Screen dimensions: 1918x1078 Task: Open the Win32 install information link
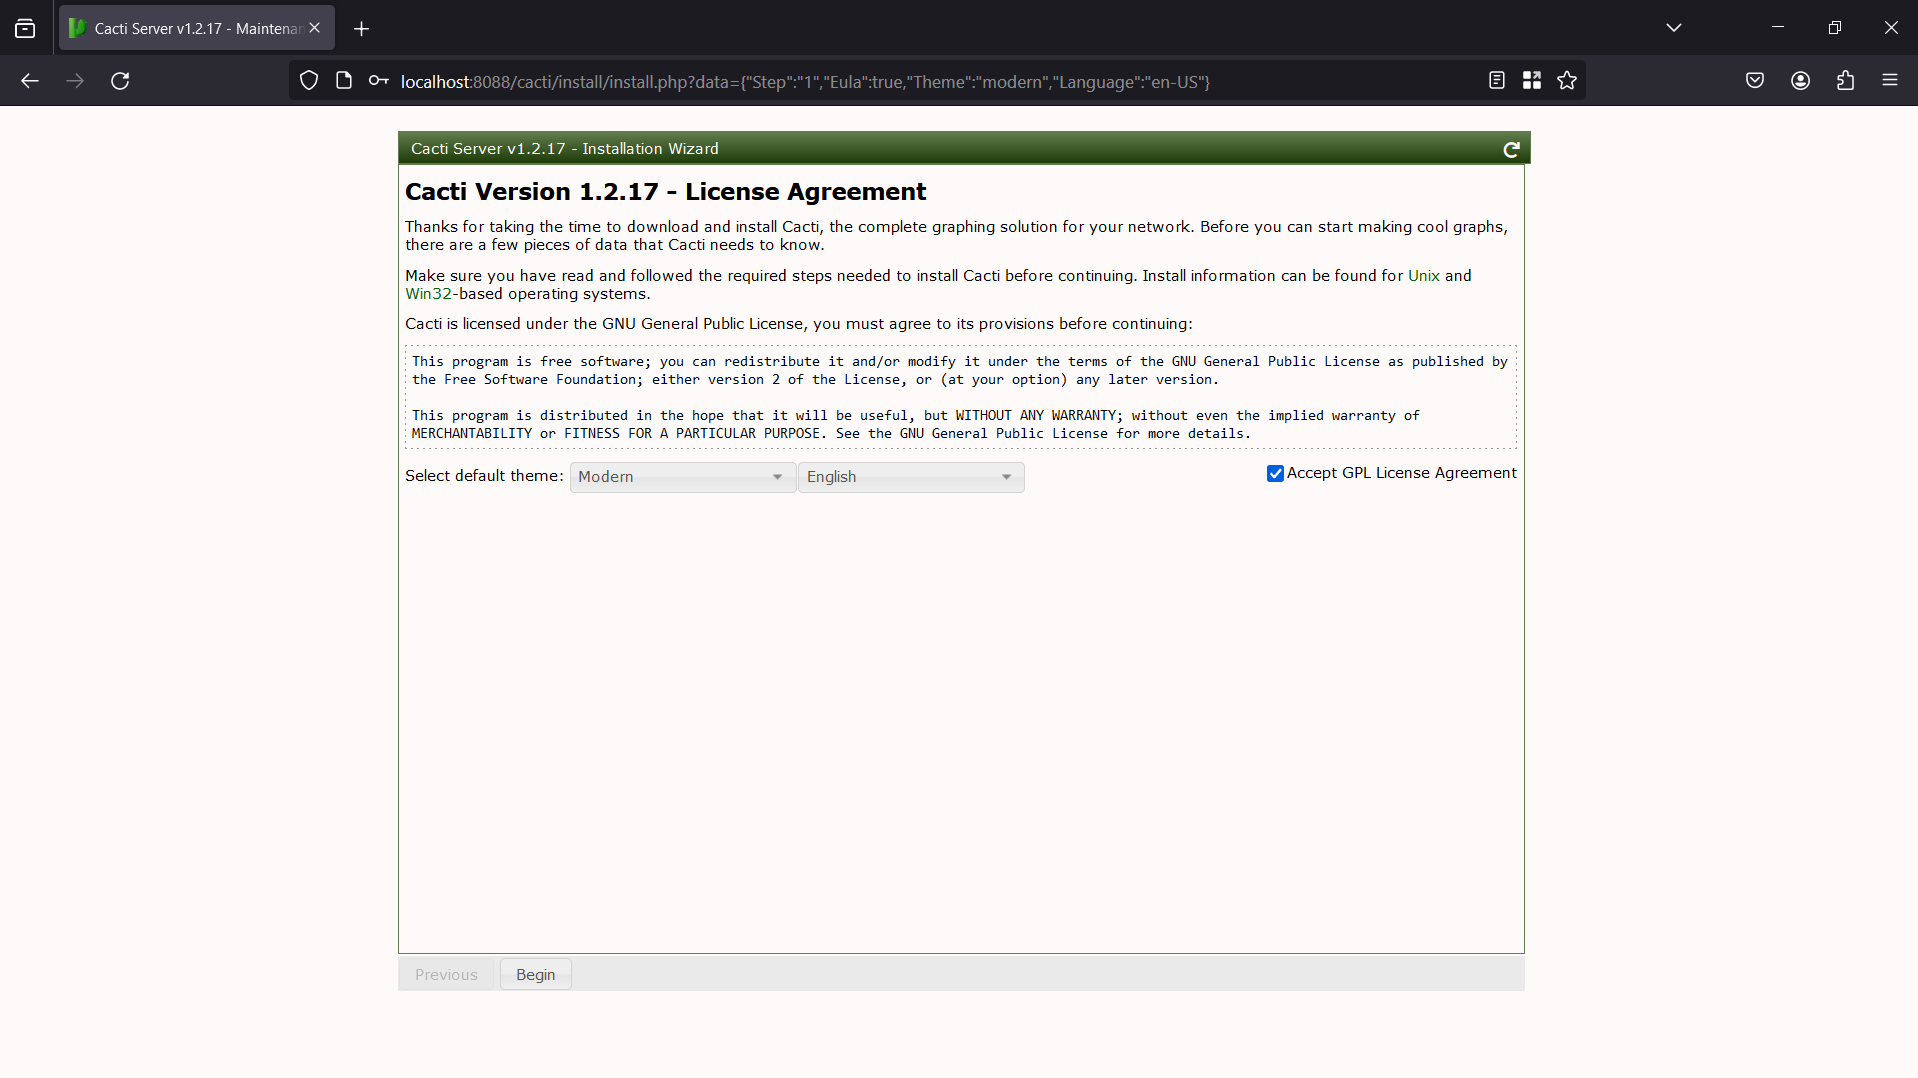coord(428,294)
